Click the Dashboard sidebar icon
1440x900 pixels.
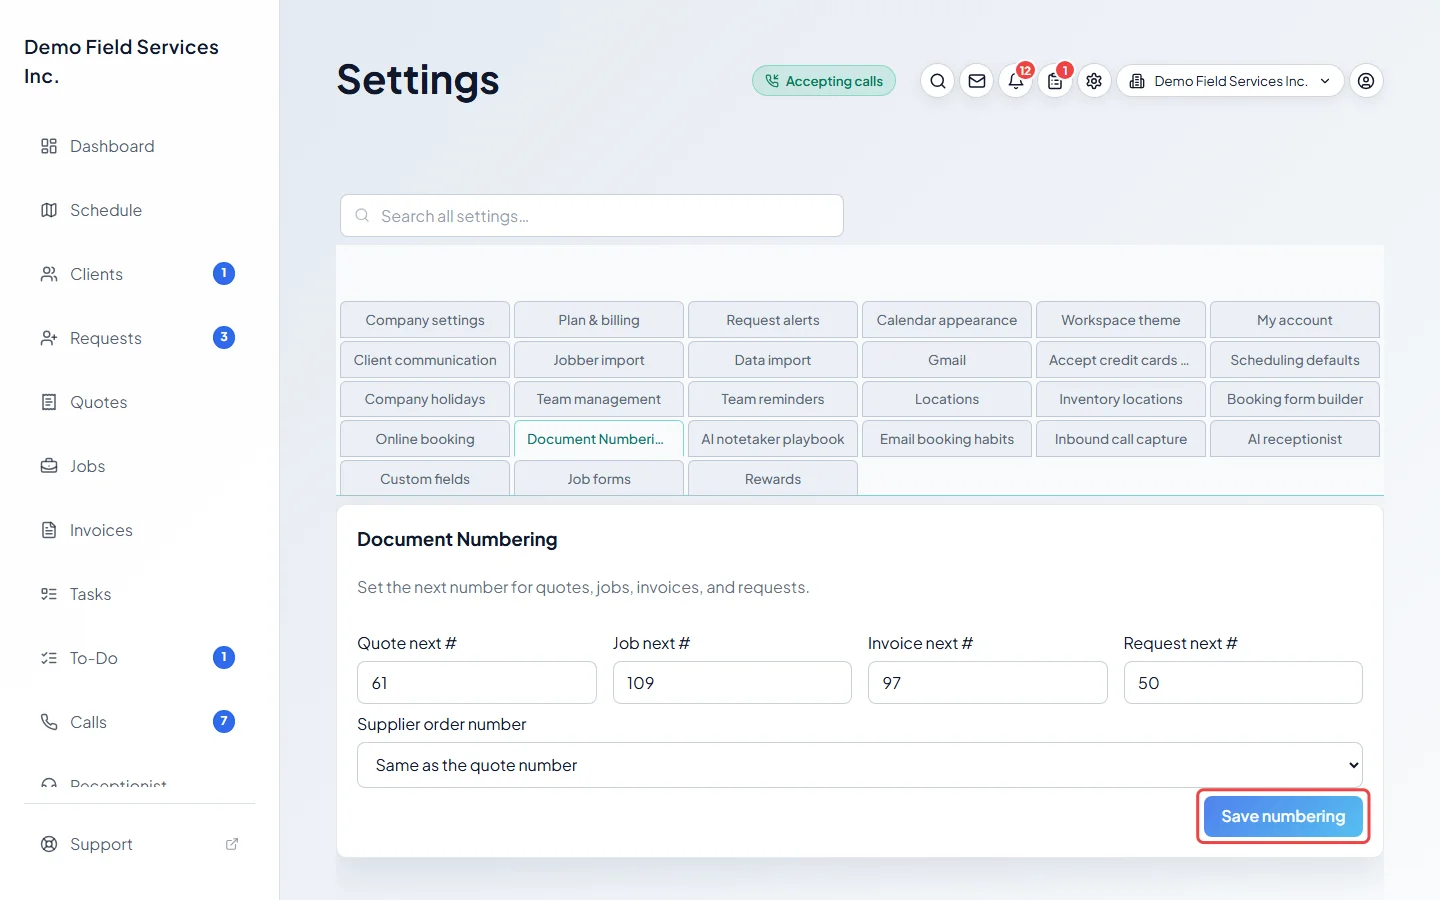click(x=49, y=146)
